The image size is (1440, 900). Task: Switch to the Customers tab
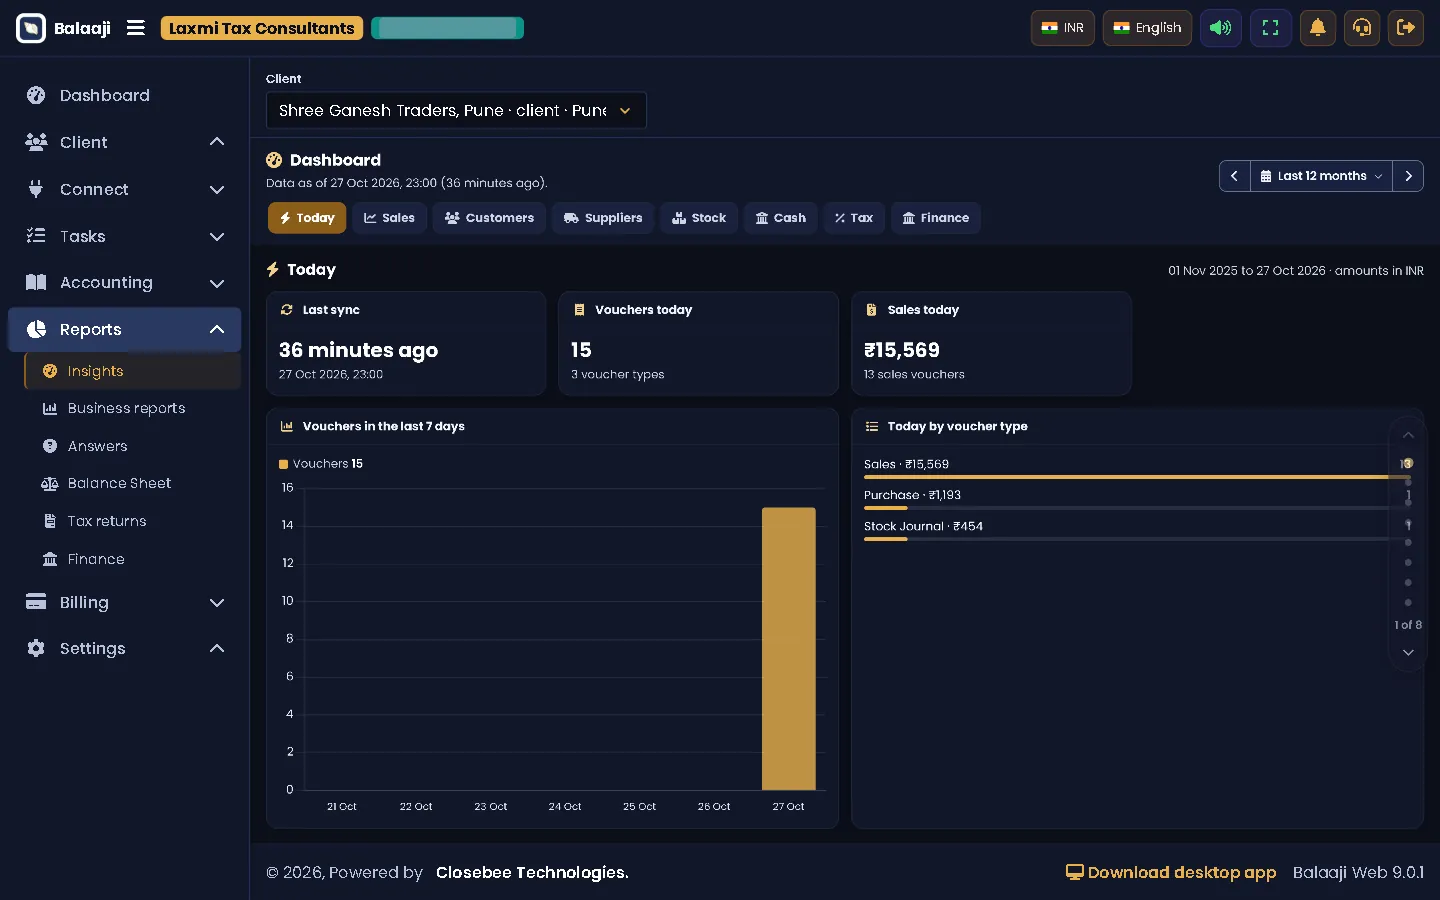pos(489,218)
